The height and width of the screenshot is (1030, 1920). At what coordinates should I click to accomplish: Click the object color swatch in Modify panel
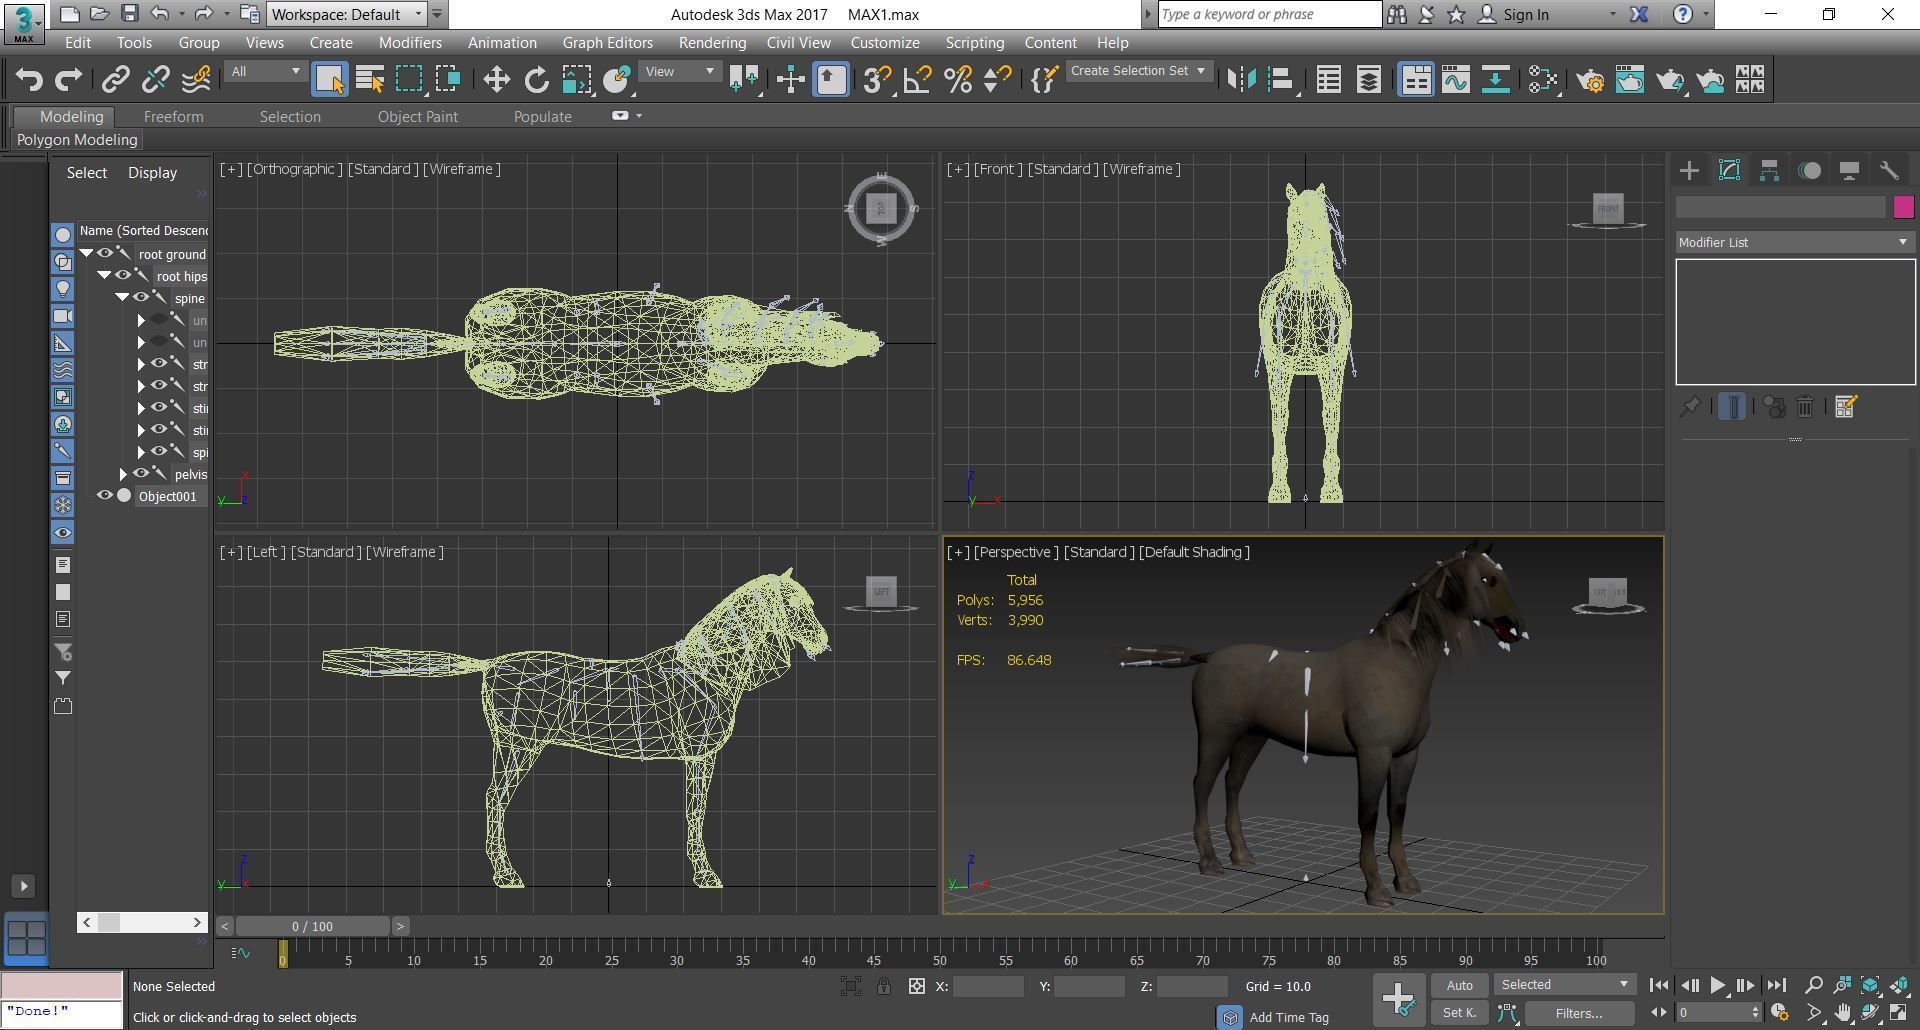click(1903, 207)
